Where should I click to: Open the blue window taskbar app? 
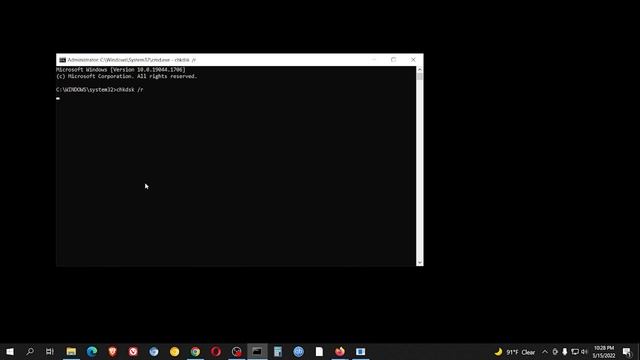pos(360,351)
